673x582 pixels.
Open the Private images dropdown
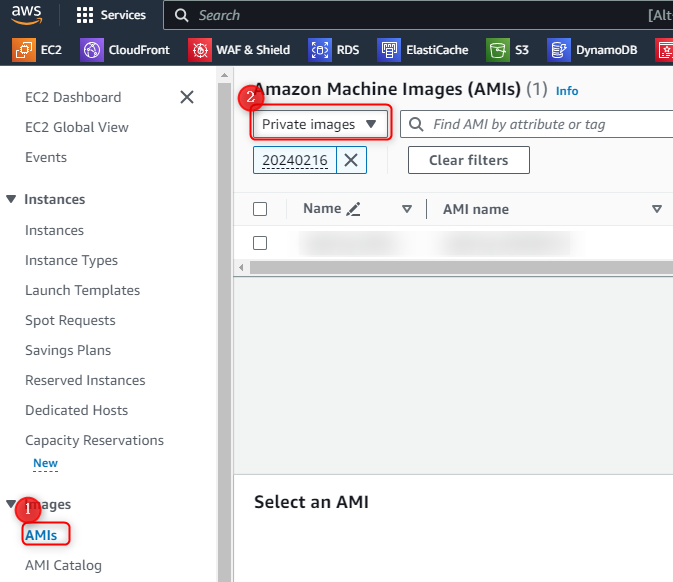point(320,124)
